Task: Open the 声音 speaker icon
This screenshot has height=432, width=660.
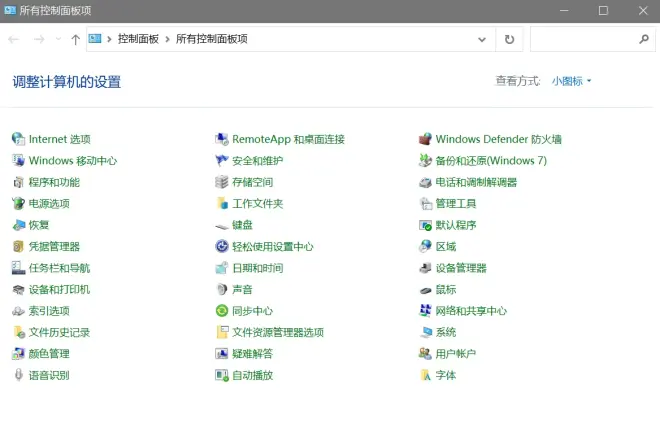Action: point(222,289)
